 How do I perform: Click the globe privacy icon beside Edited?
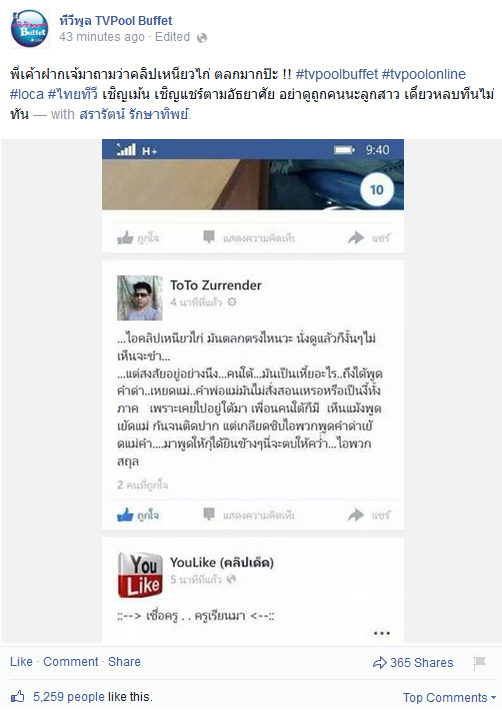tap(202, 38)
